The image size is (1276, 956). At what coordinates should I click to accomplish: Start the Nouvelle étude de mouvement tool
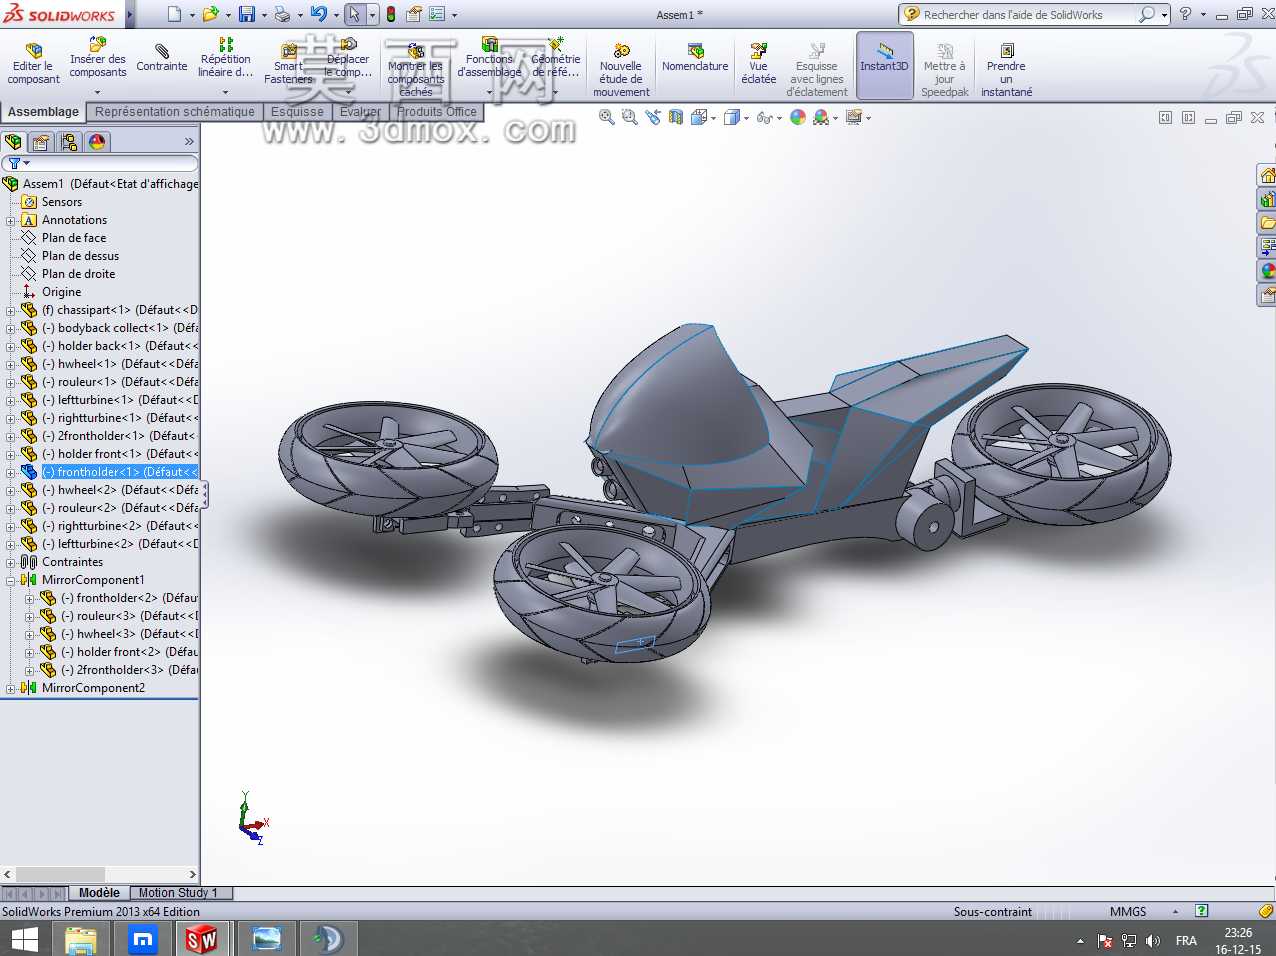(x=621, y=70)
